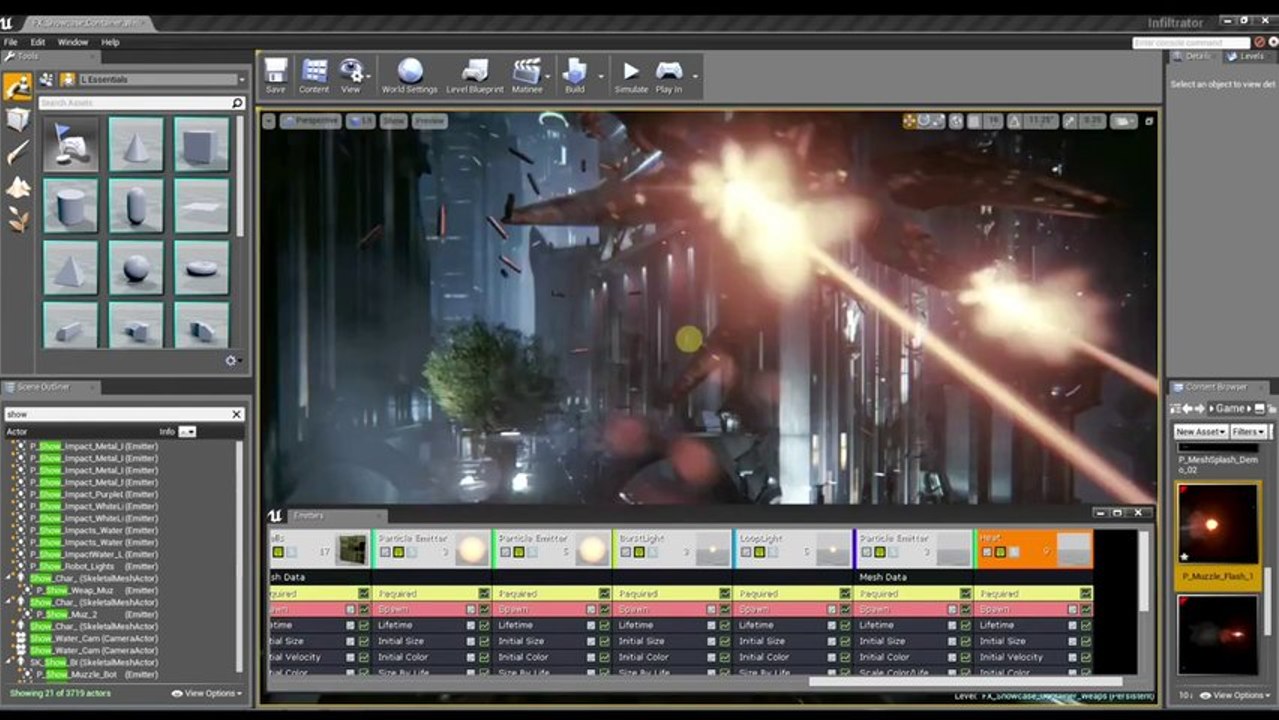Clear the Scene Outliner search text
1279x720 pixels.
point(237,414)
